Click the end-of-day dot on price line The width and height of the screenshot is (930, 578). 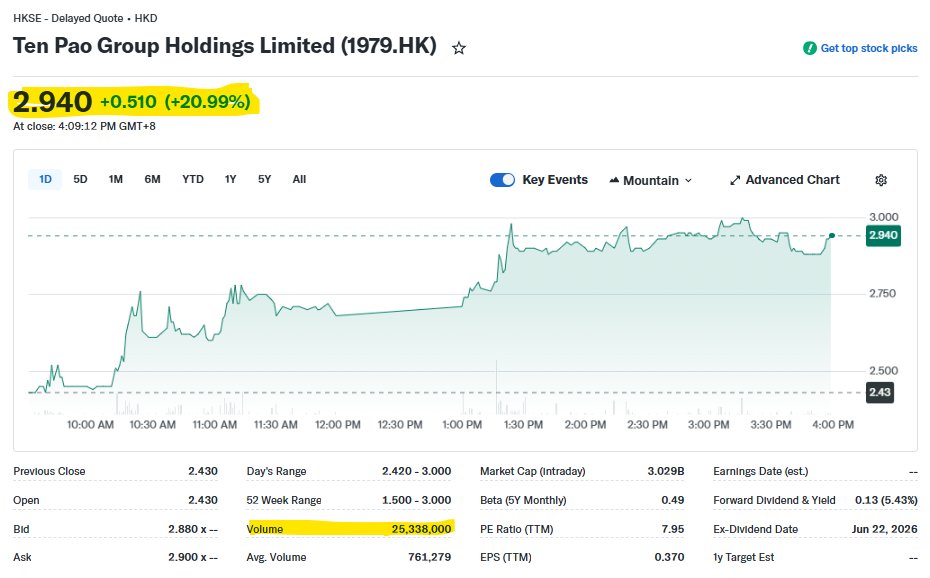point(832,236)
